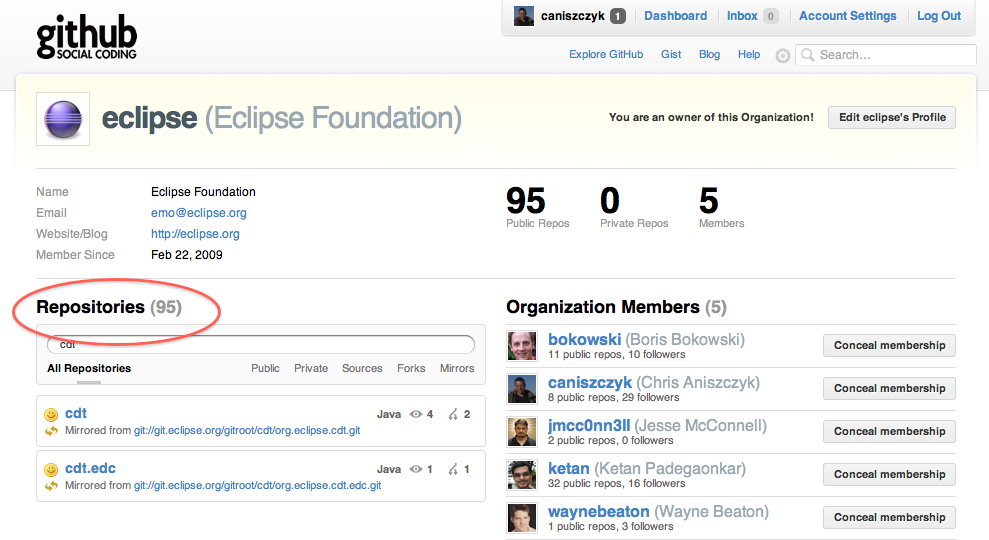The image size is (989, 540).
Task: Click the forks icon for cdt.edc
Action: pyautogui.click(x=453, y=469)
